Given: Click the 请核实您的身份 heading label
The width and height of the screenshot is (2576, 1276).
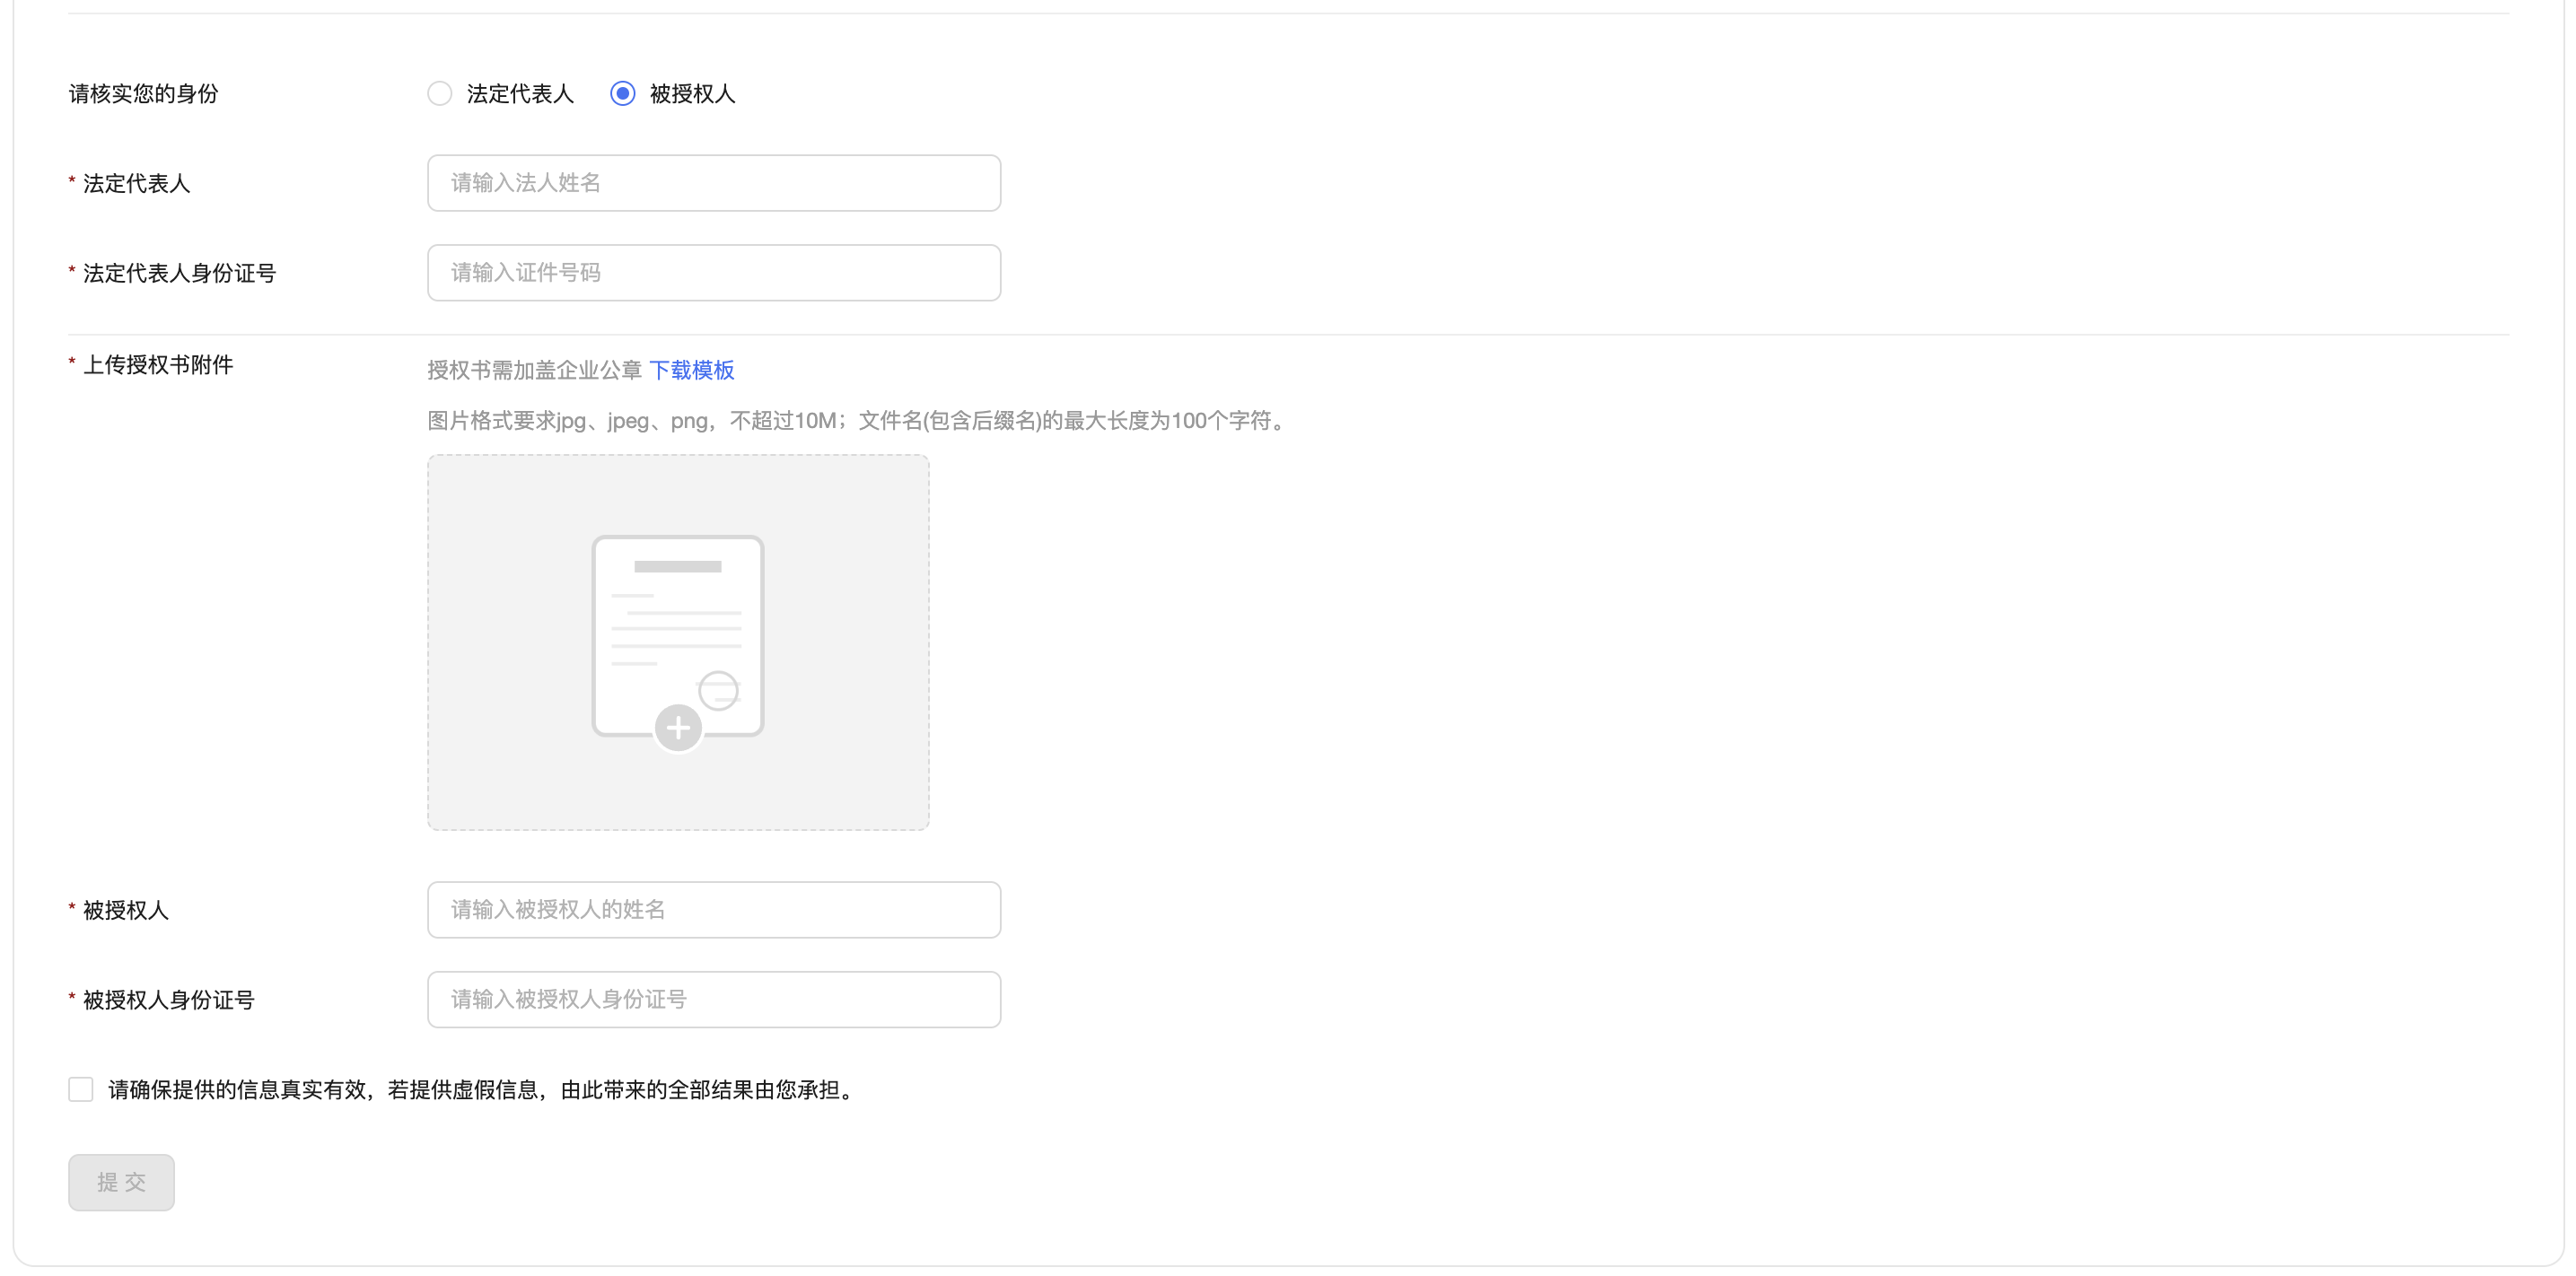Looking at the screenshot, I should pos(143,94).
